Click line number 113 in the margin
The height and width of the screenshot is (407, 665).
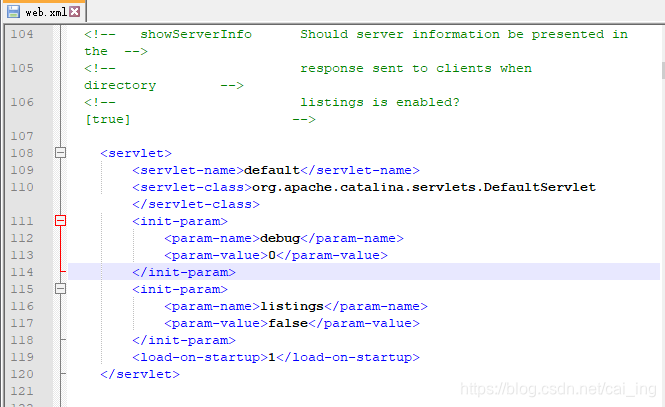pyautogui.click(x=22, y=255)
